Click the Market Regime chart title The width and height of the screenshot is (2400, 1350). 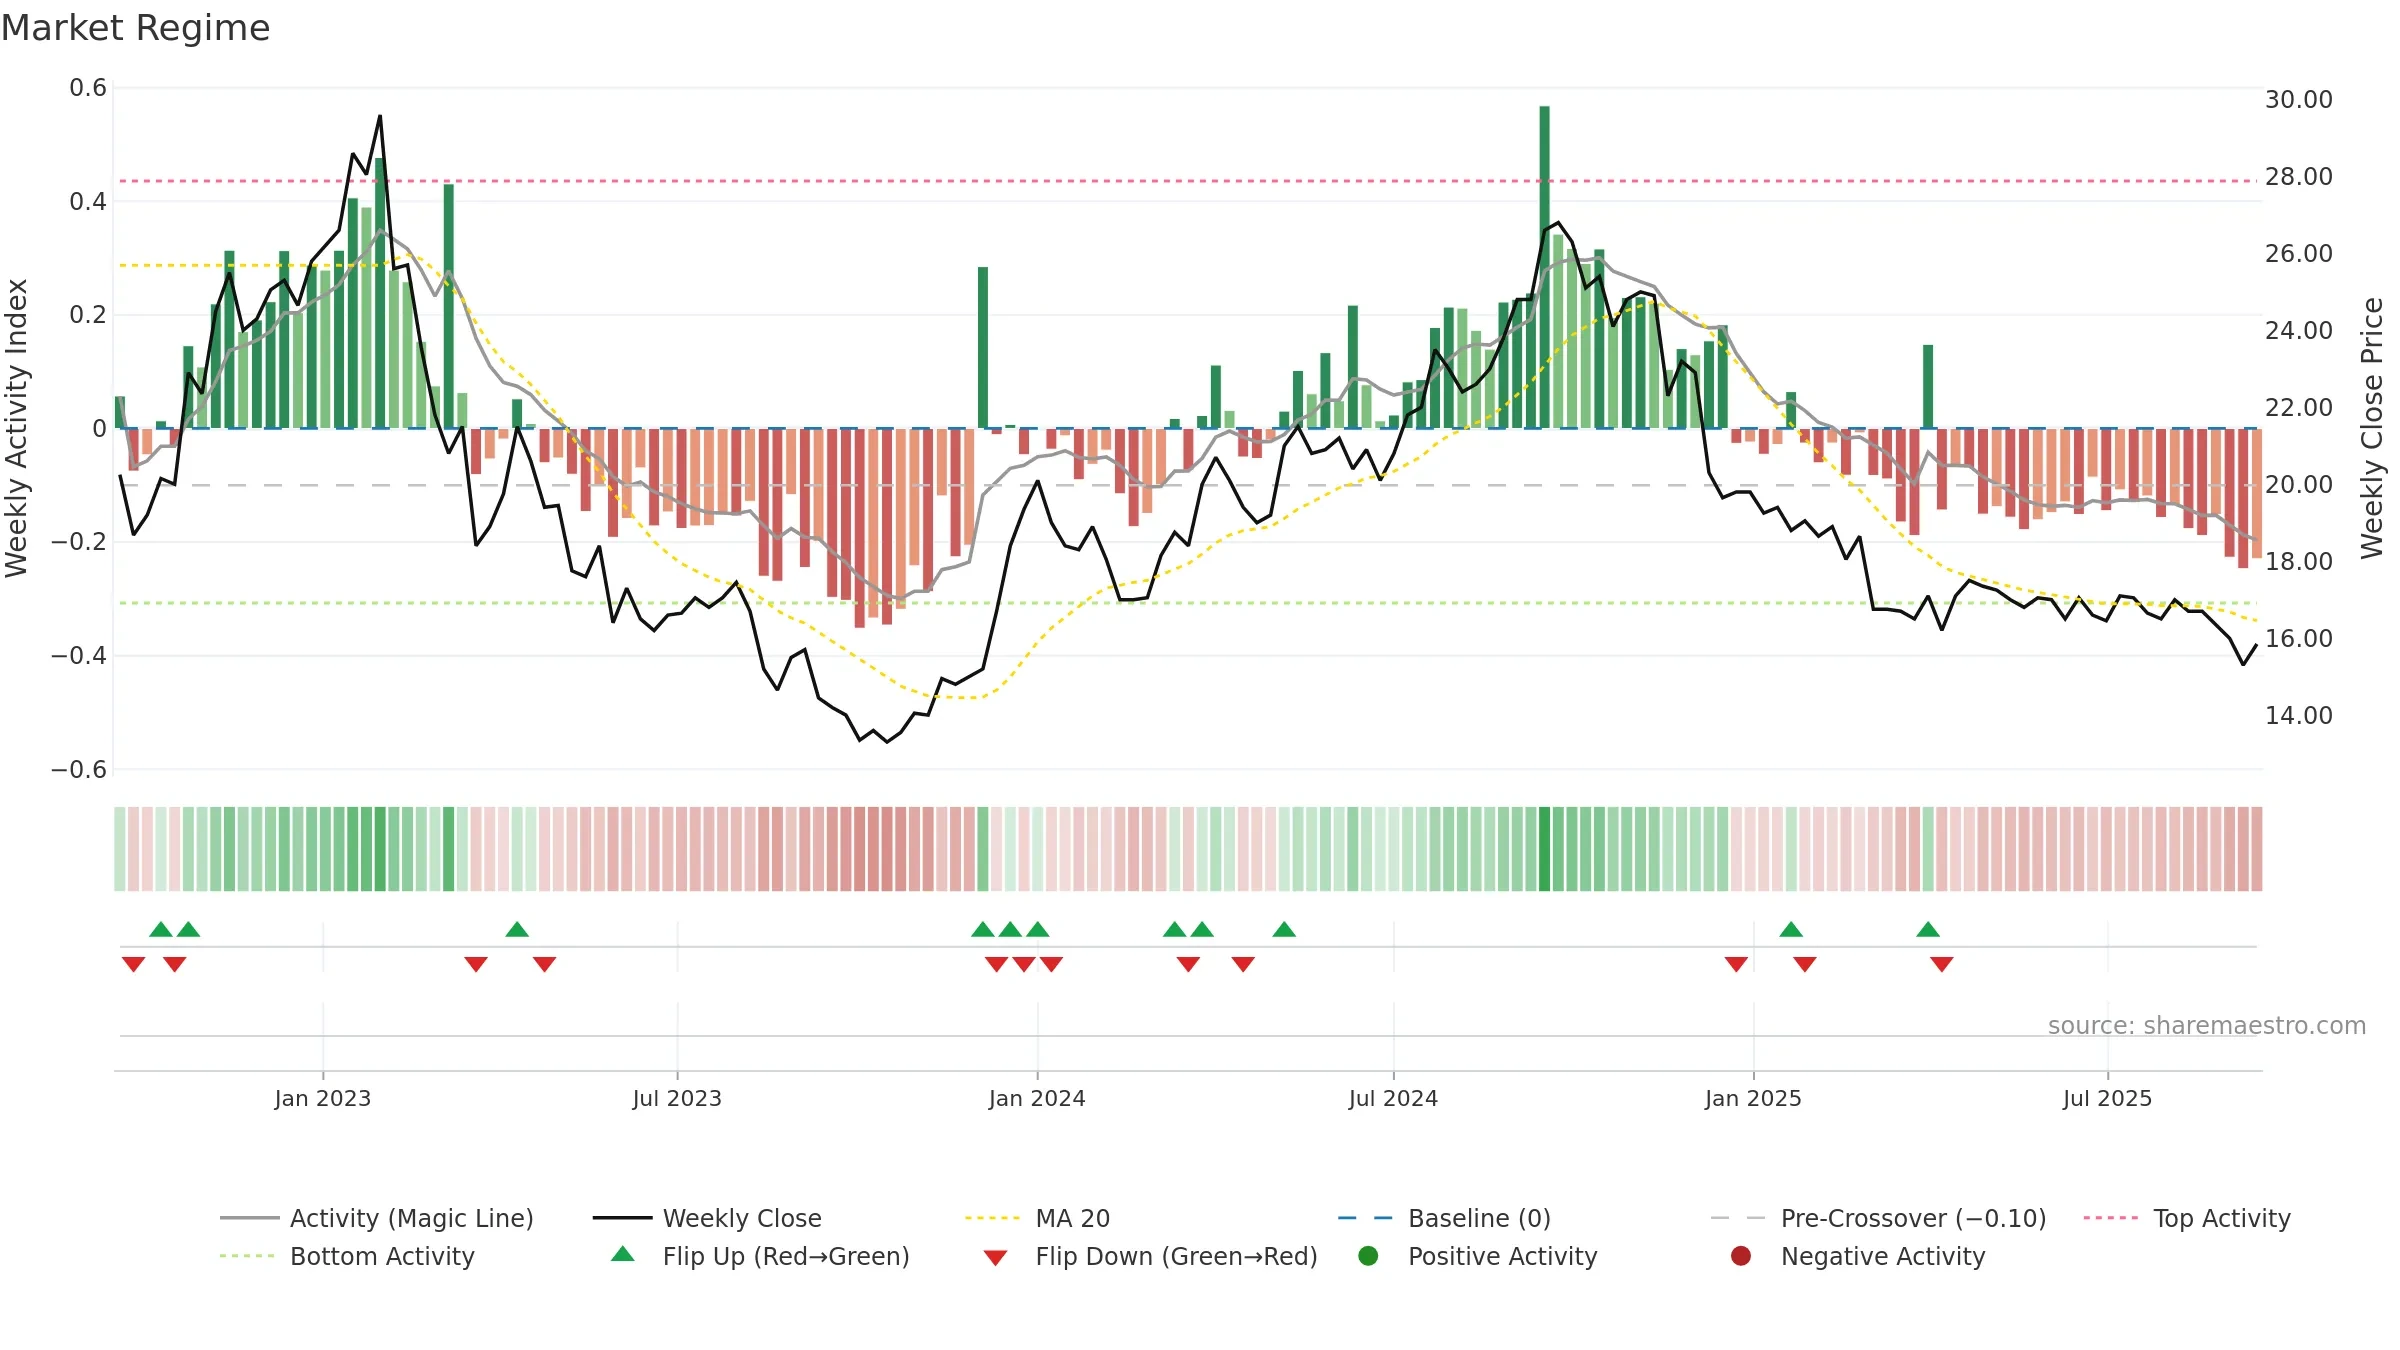[135, 28]
